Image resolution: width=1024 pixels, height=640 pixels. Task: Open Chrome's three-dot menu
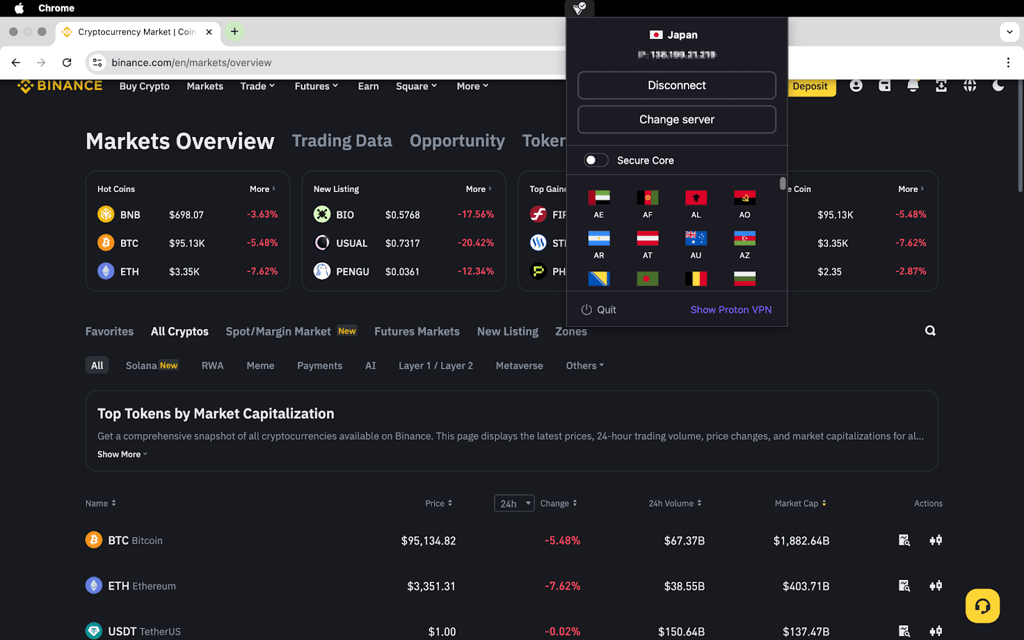point(1008,63)
